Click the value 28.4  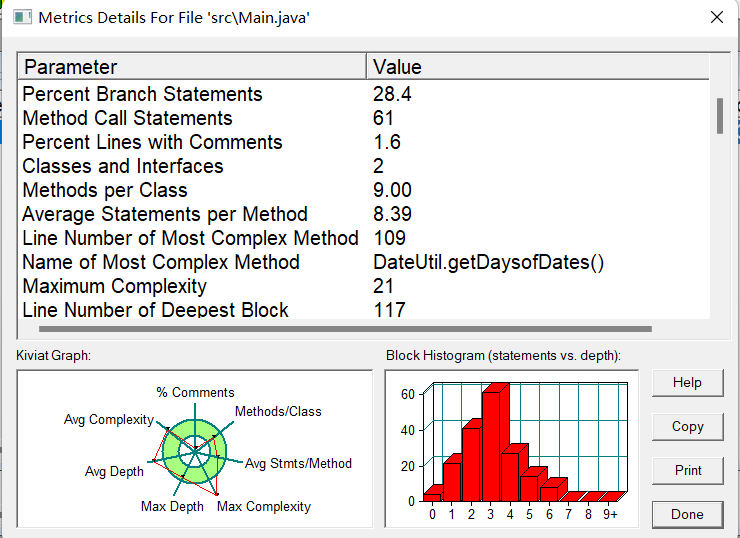tap(392, 94)
